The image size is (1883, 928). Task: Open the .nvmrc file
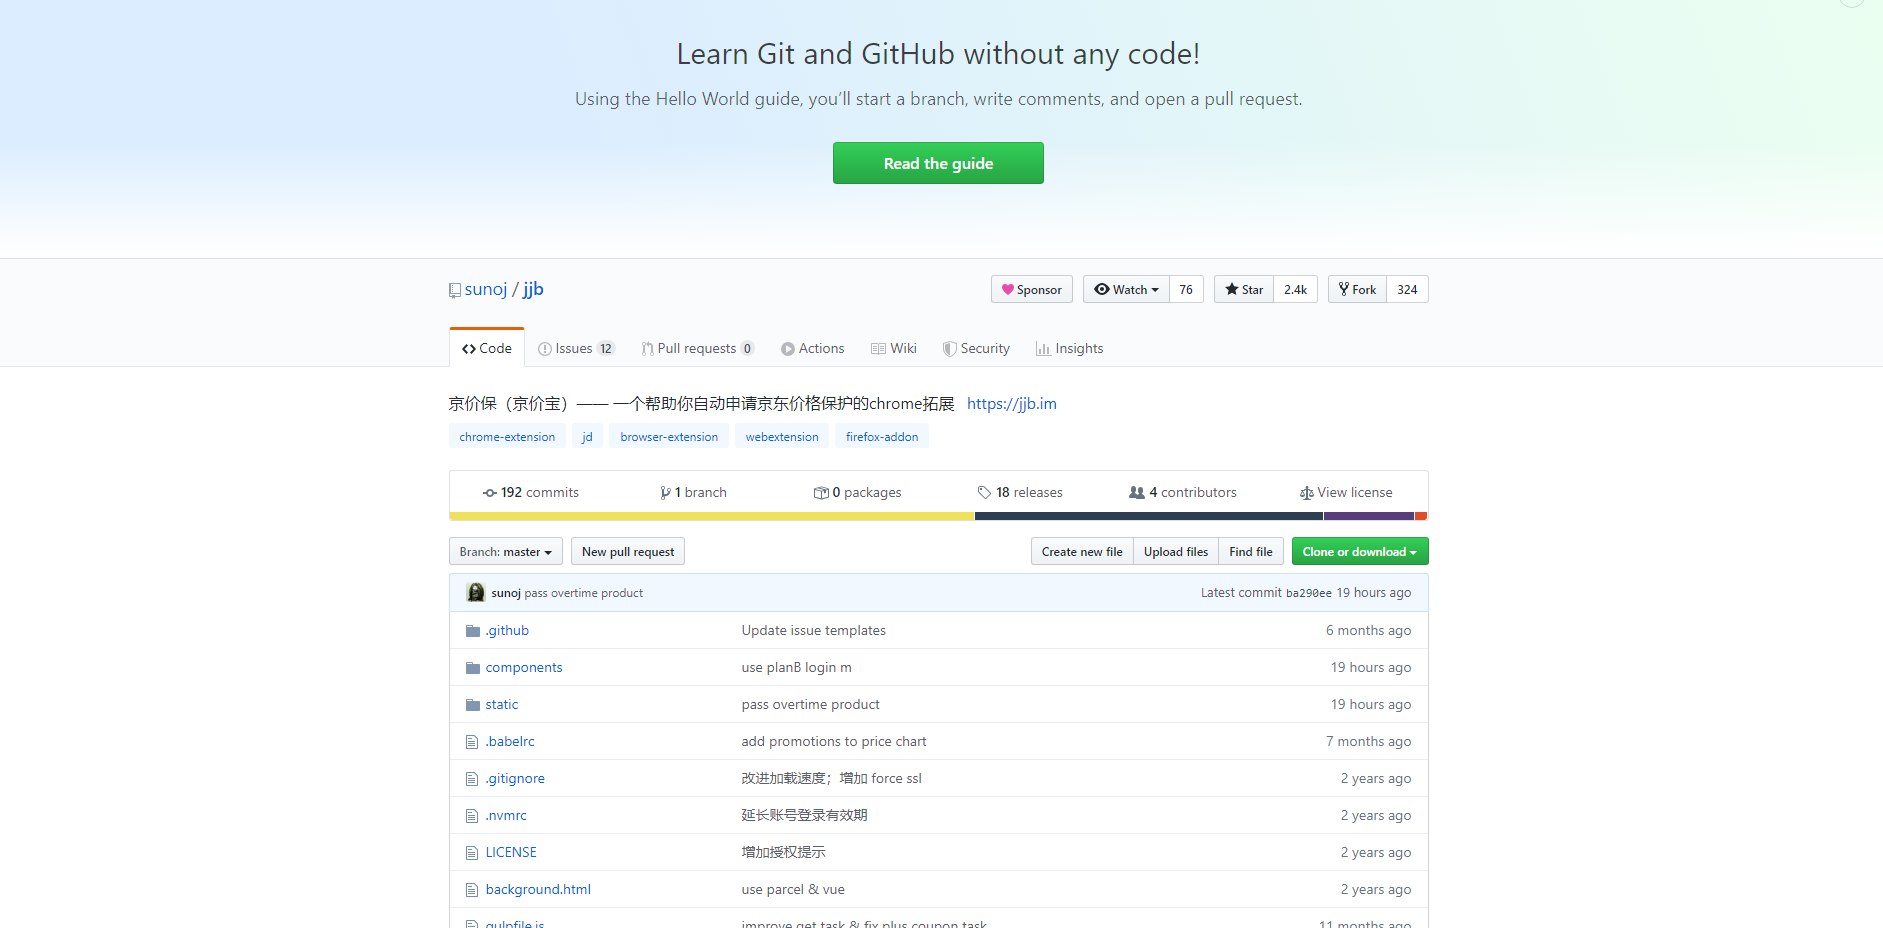(x=506, y=815)
